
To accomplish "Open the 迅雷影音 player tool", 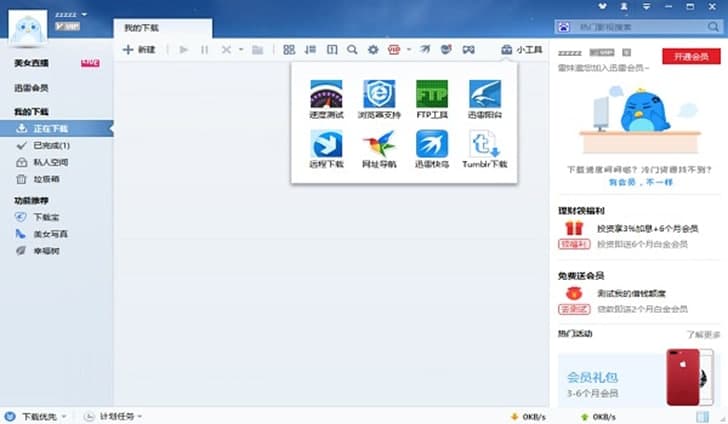I will 485,99.
